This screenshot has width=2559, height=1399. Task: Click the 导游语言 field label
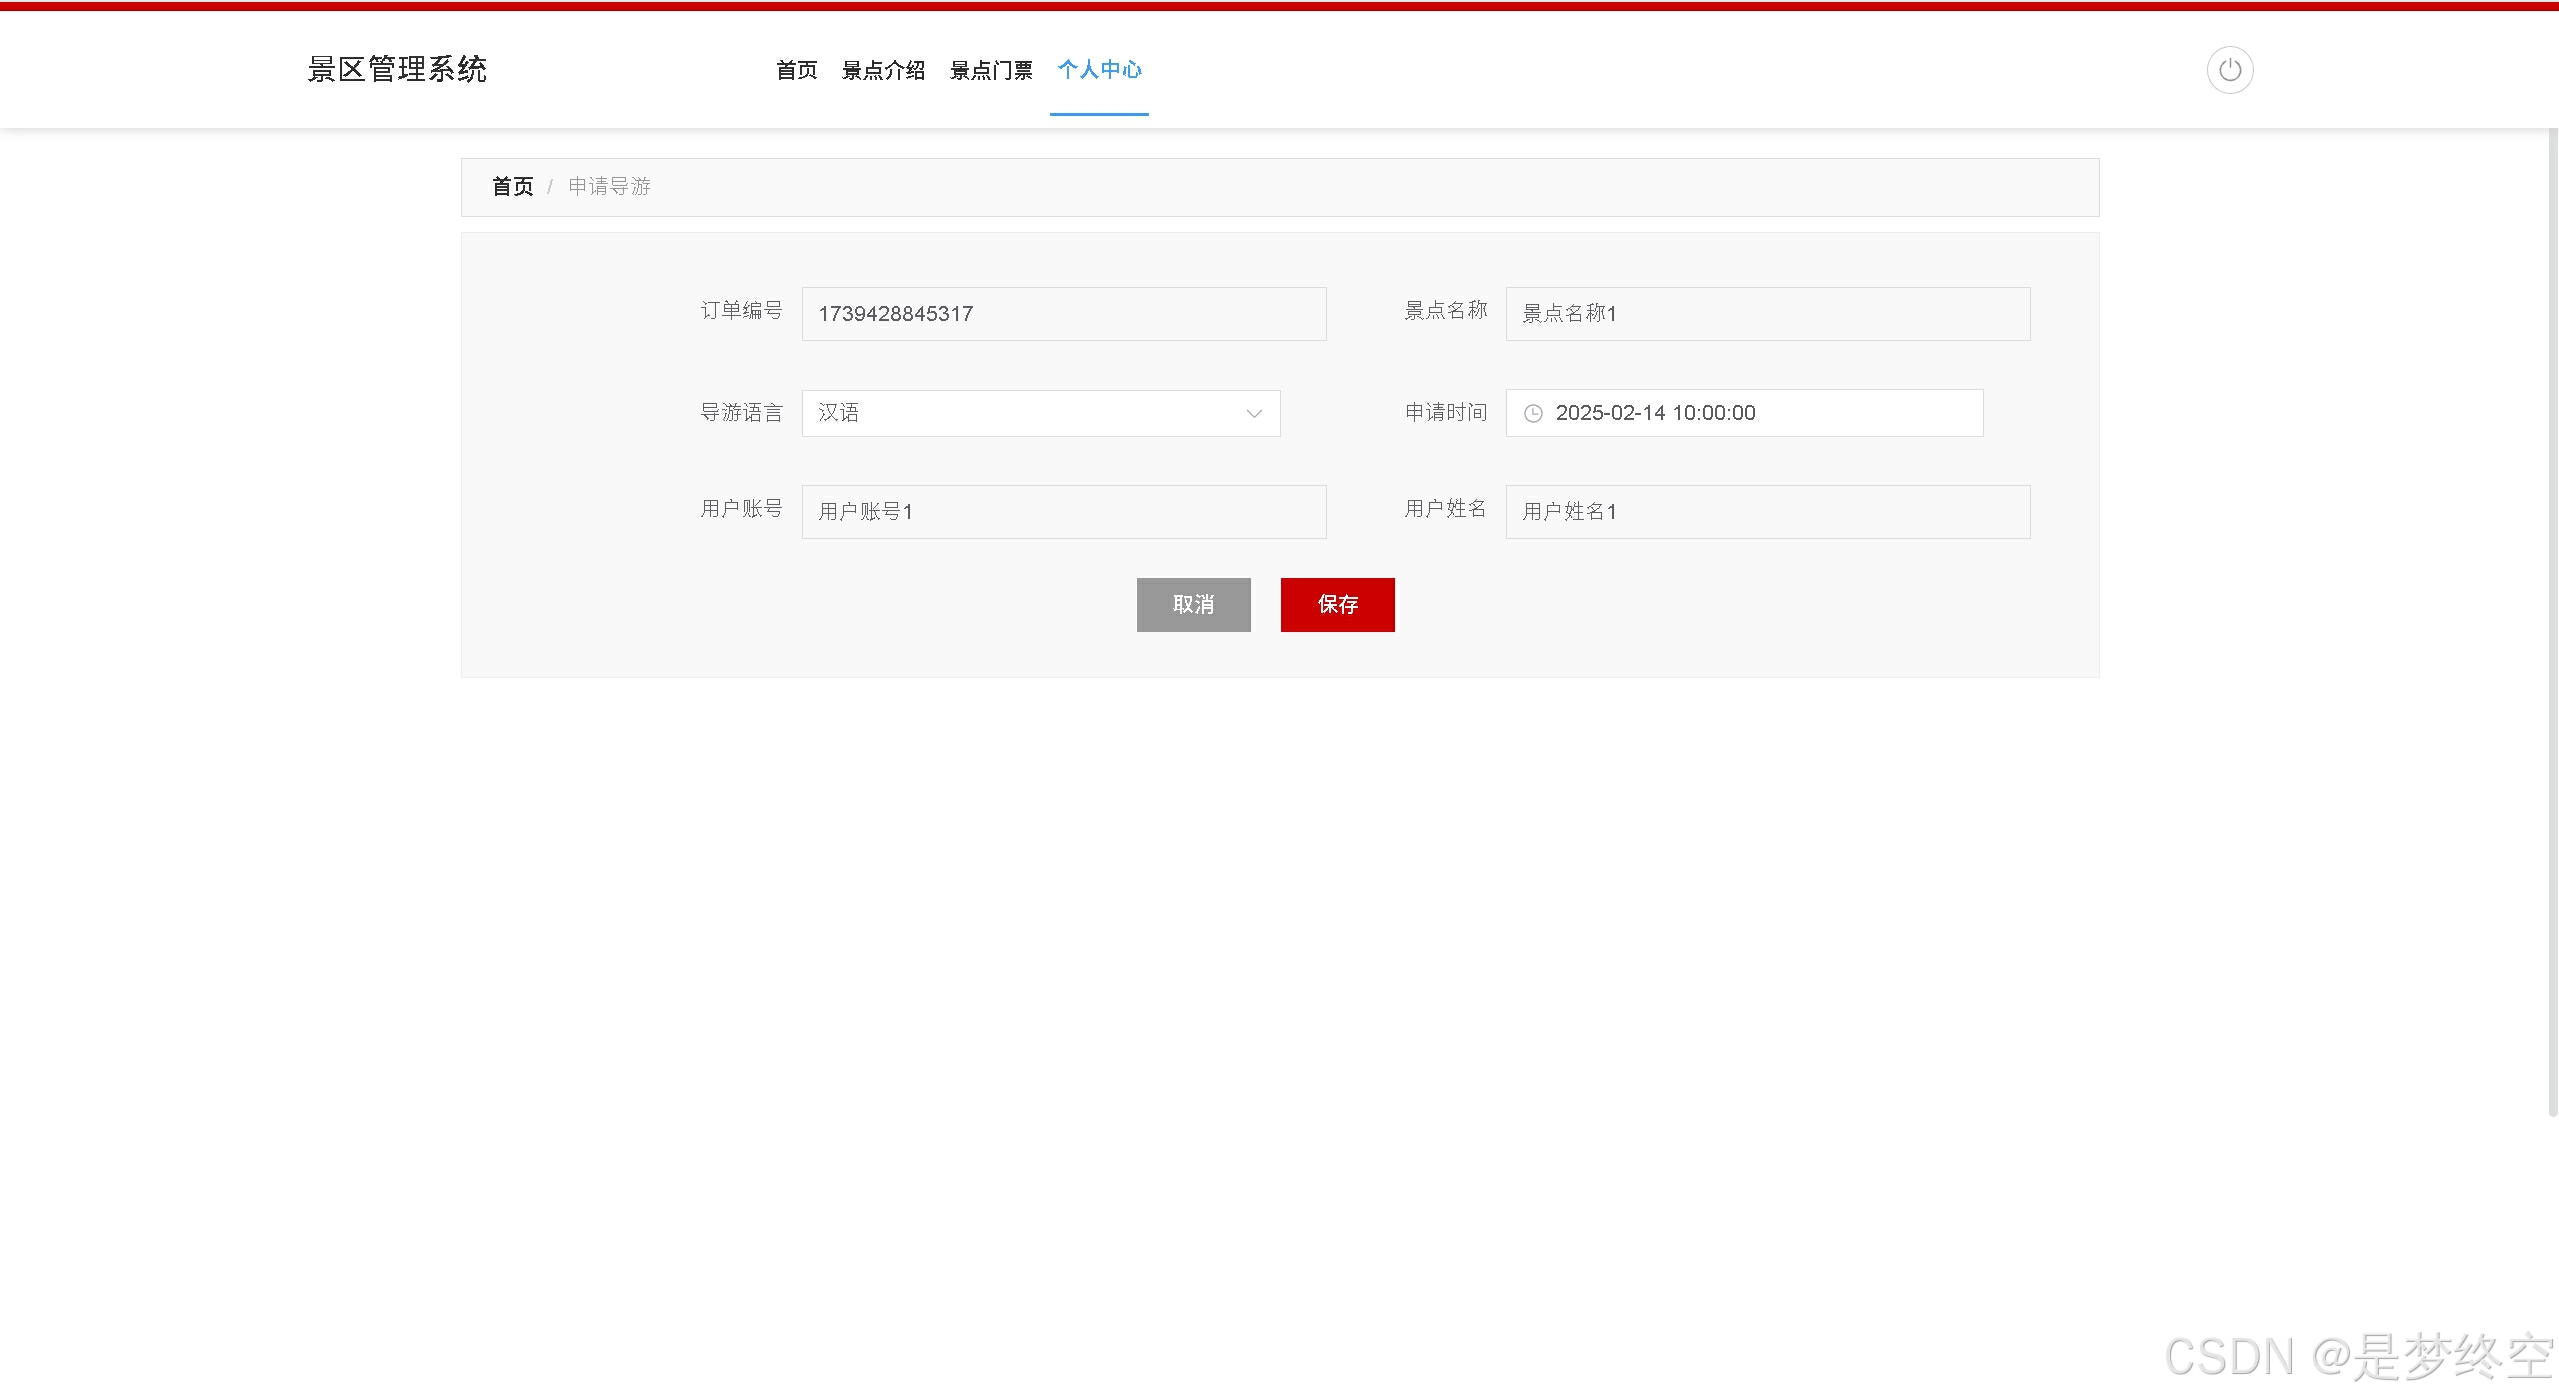740,413
